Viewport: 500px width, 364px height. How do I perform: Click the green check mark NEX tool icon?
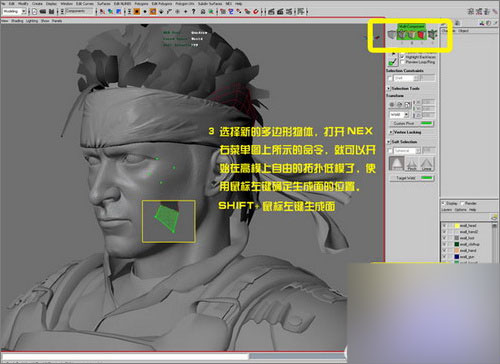(393, 61)
